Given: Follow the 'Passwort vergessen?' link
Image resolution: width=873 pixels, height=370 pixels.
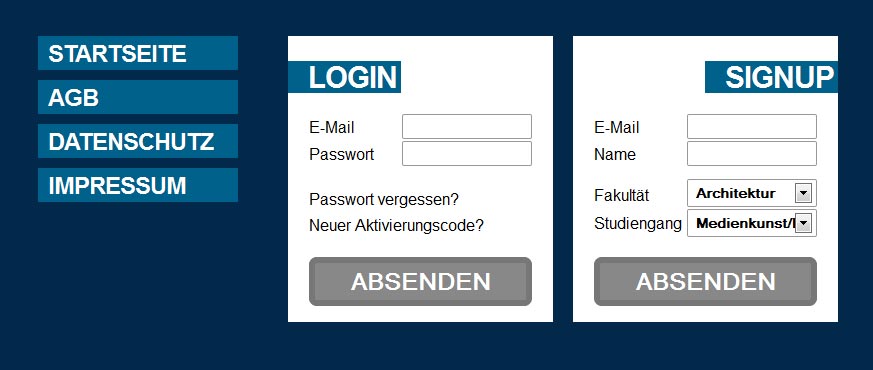Looking at the screenshot, I should point(384,200).
